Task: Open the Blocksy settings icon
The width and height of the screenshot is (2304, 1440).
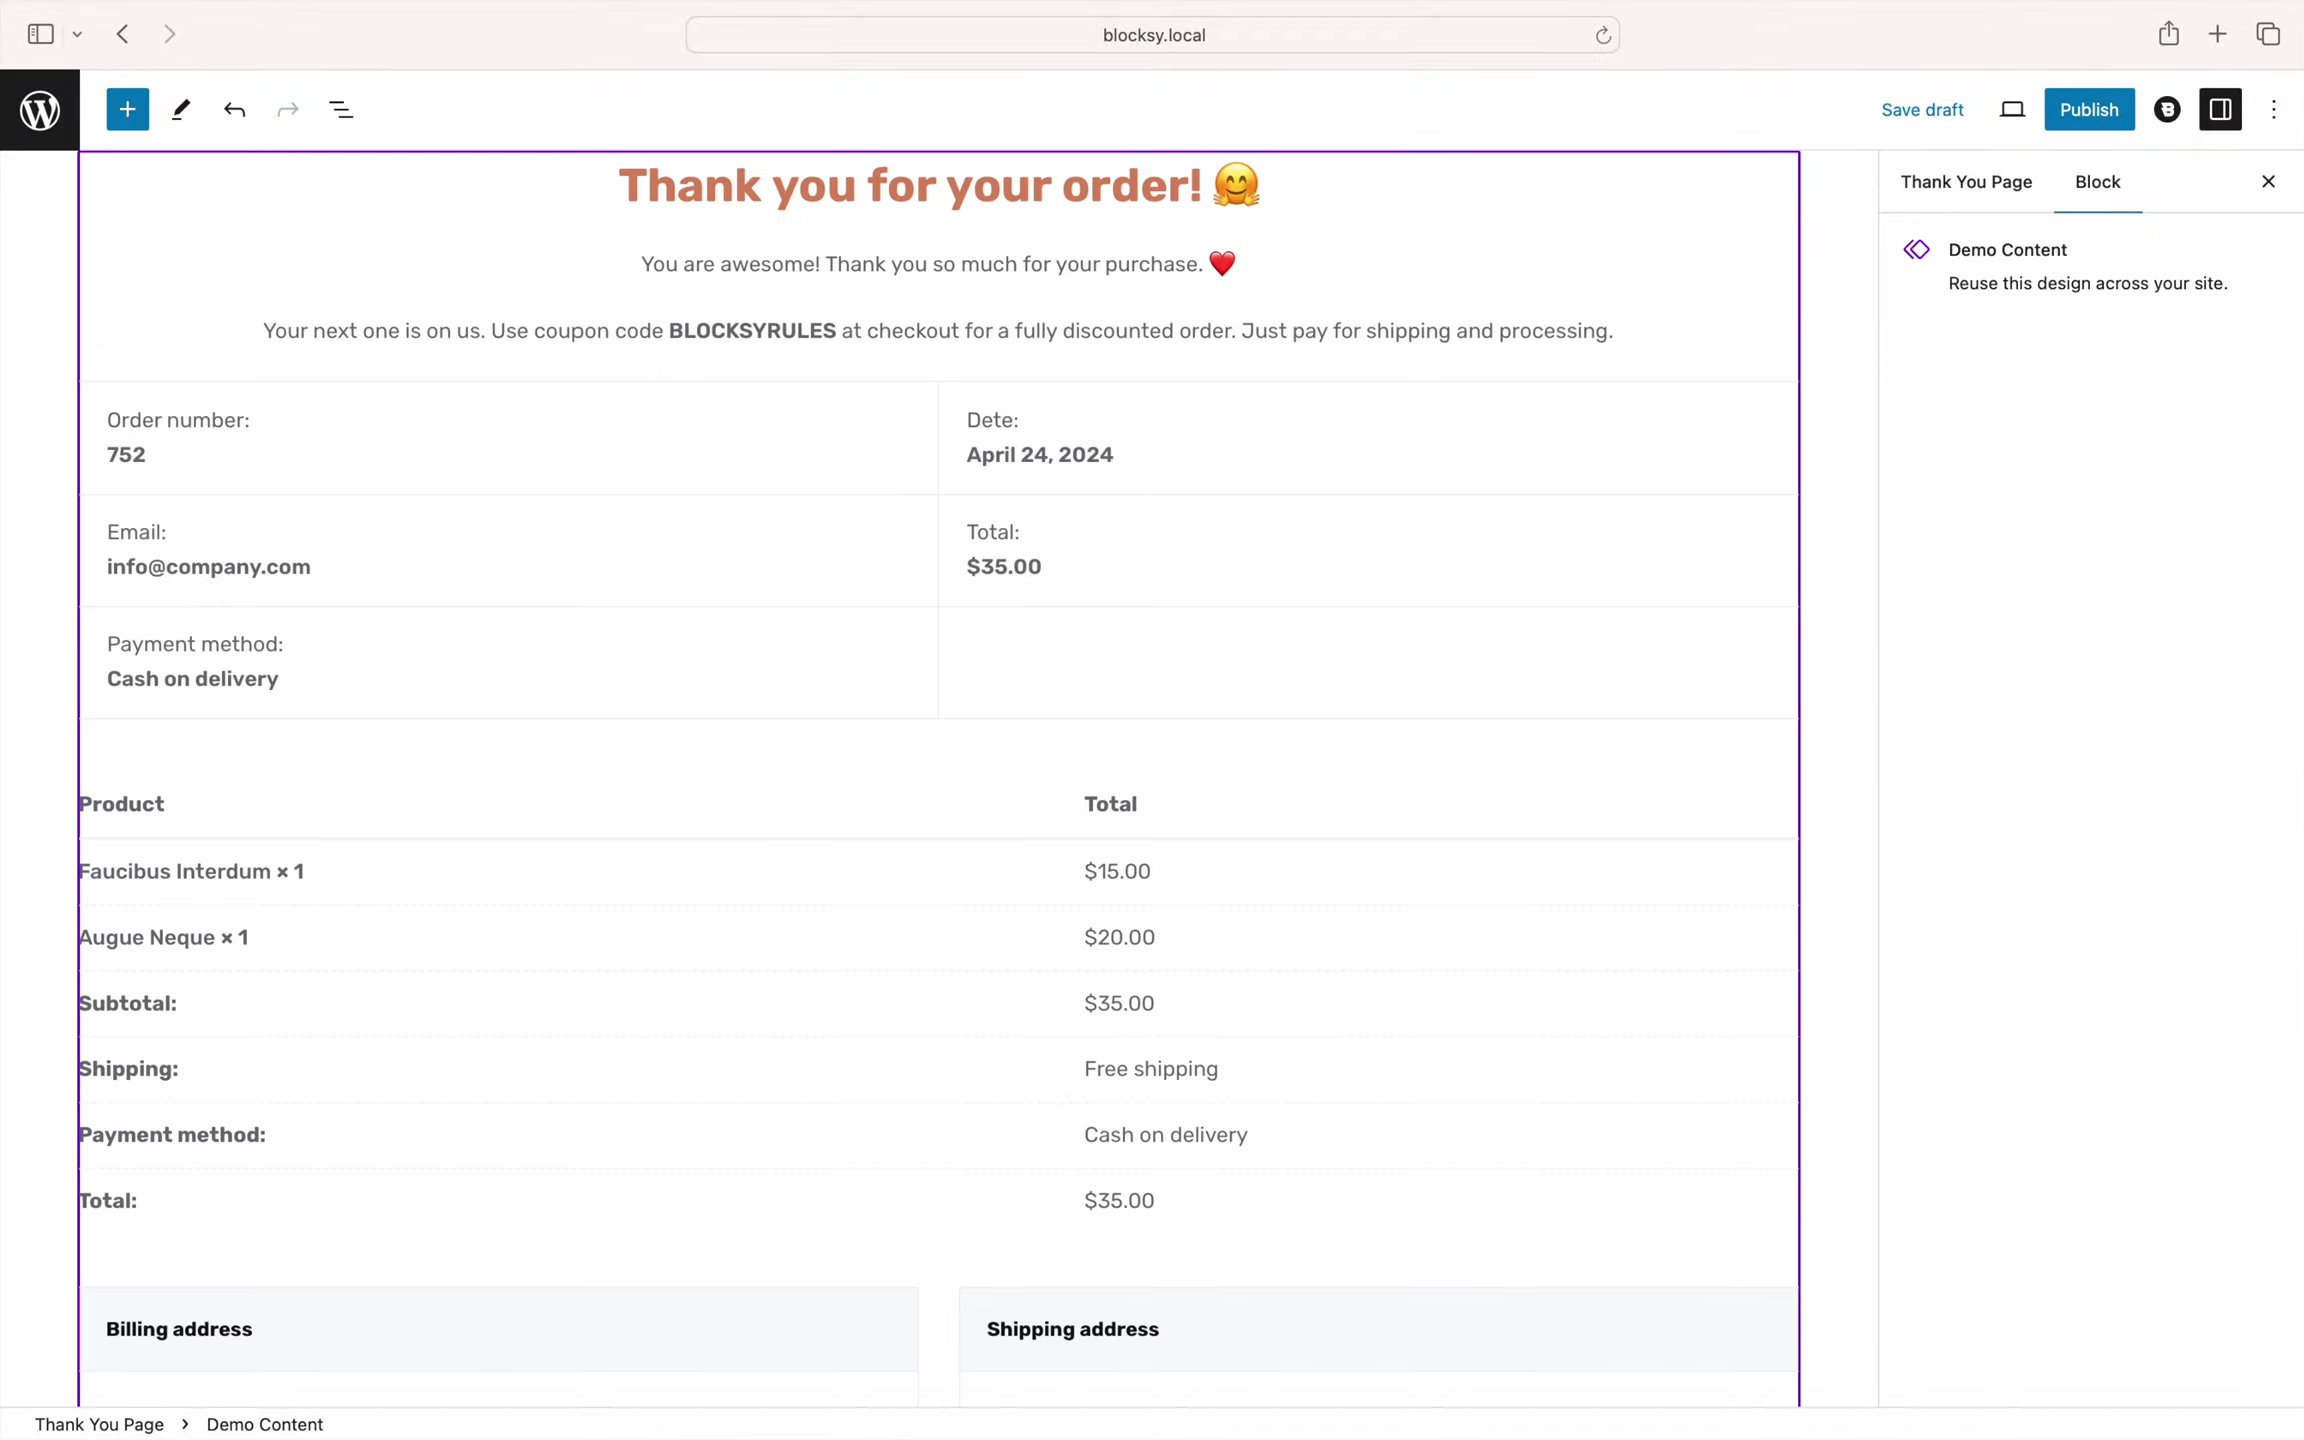Action: click(x=2167, y=110)
